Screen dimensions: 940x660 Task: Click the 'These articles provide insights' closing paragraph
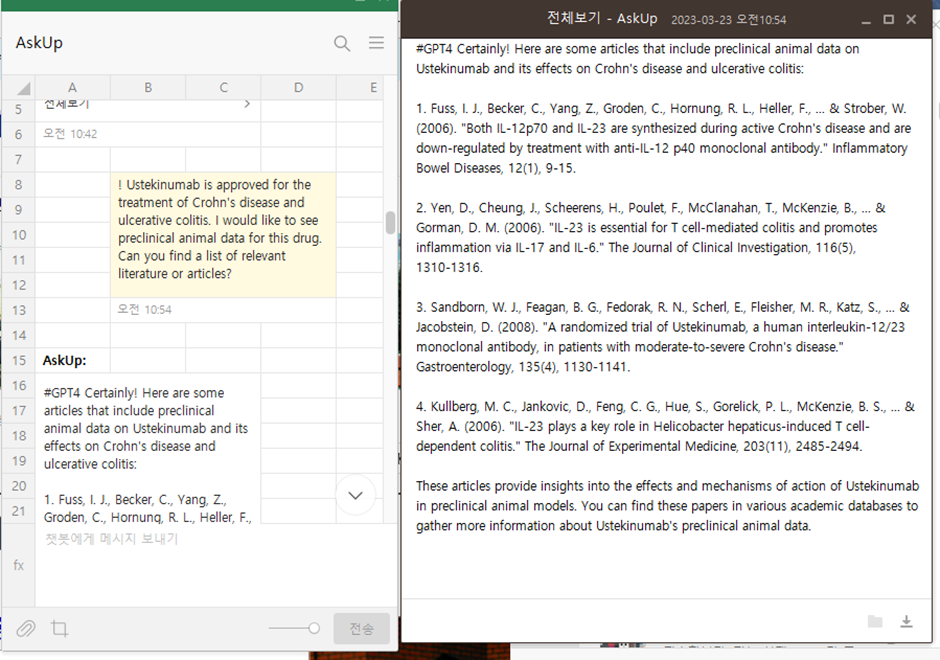click(667, 505)
